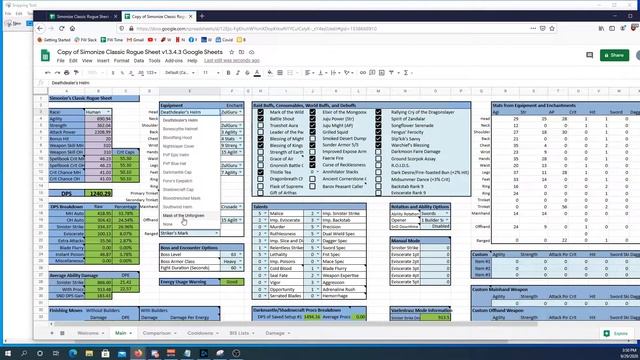
Task: Open the fill color picker
Action: tap(270, 73)
